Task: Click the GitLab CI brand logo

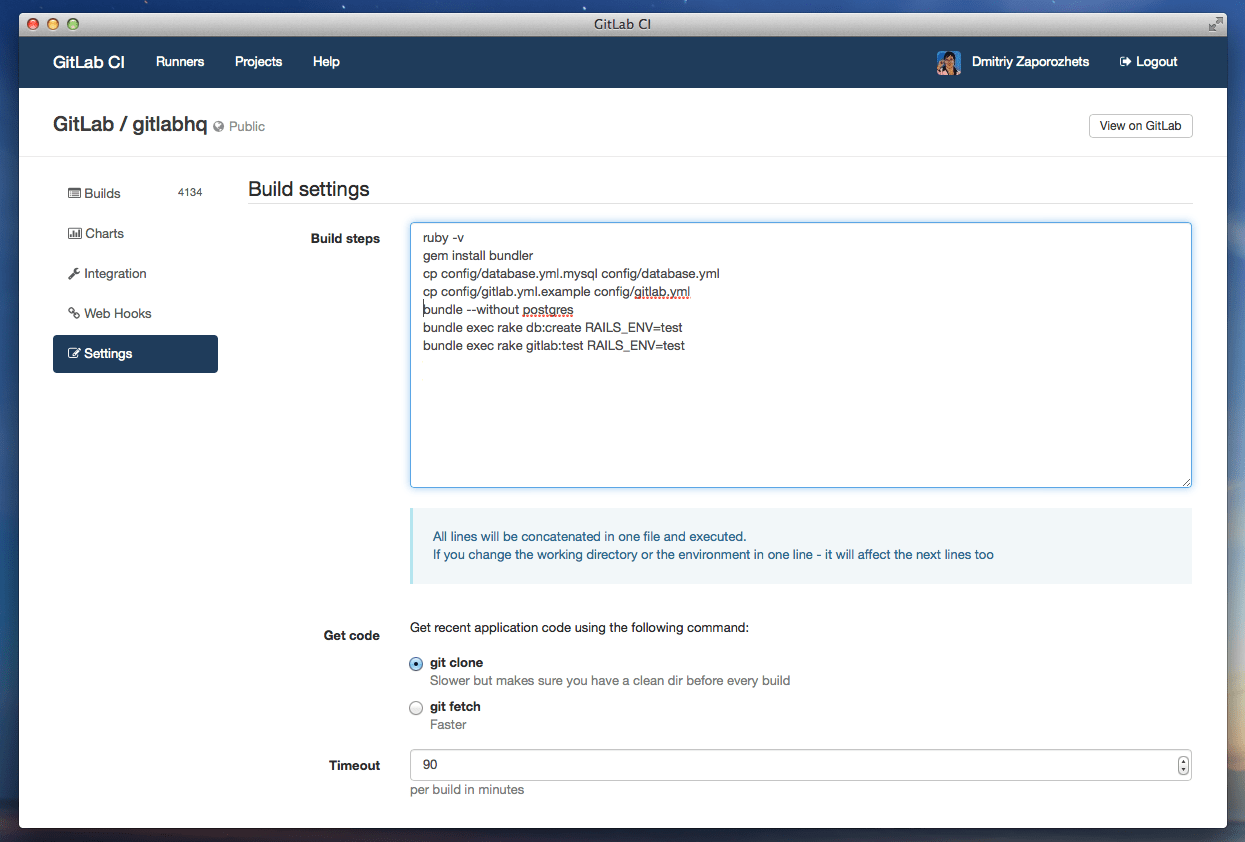Action: point(89,62)
